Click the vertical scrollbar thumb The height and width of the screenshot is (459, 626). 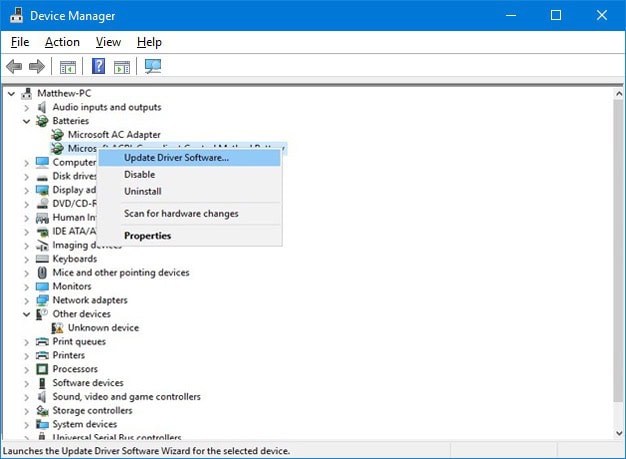pos(618,251)
